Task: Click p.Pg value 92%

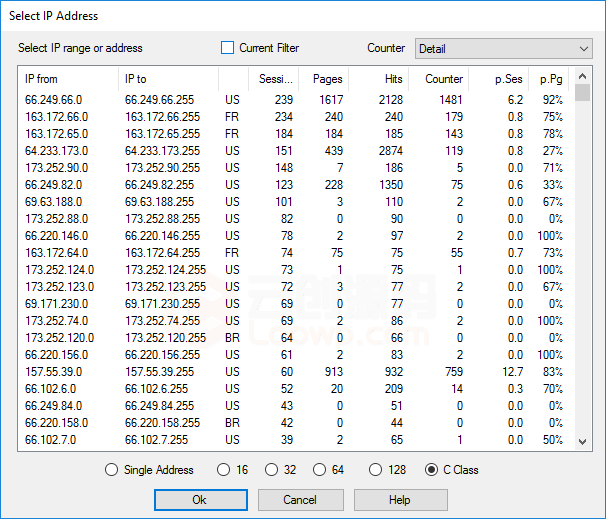Action: [553, 100]
